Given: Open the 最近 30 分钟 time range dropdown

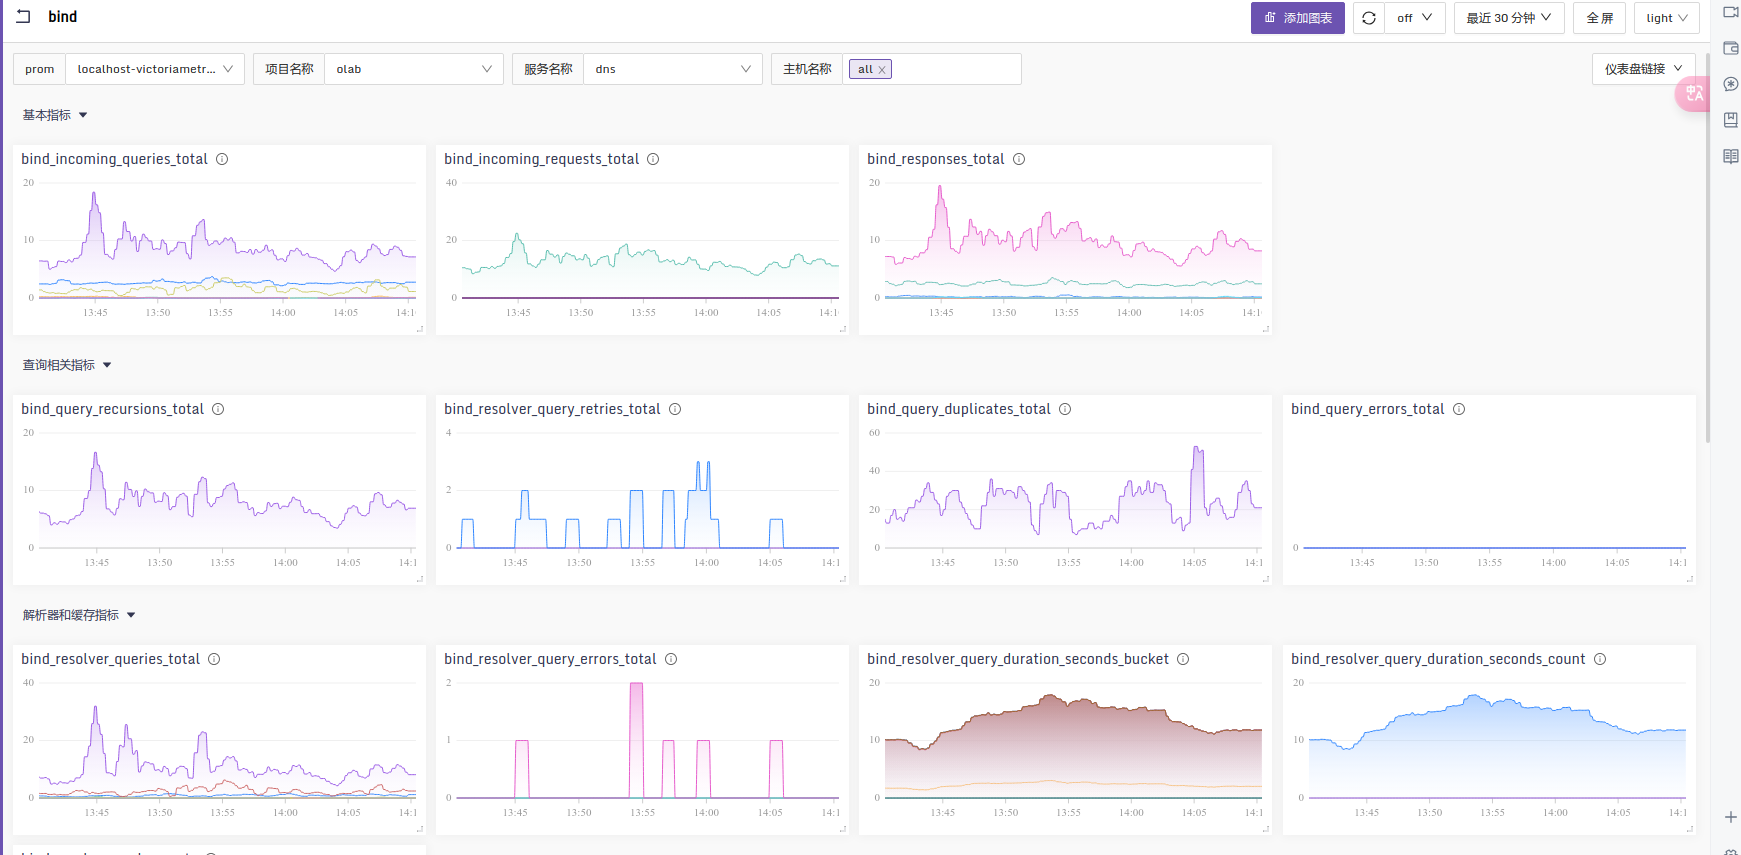Looking at the screenshot, I should [x=1509, y=18].
